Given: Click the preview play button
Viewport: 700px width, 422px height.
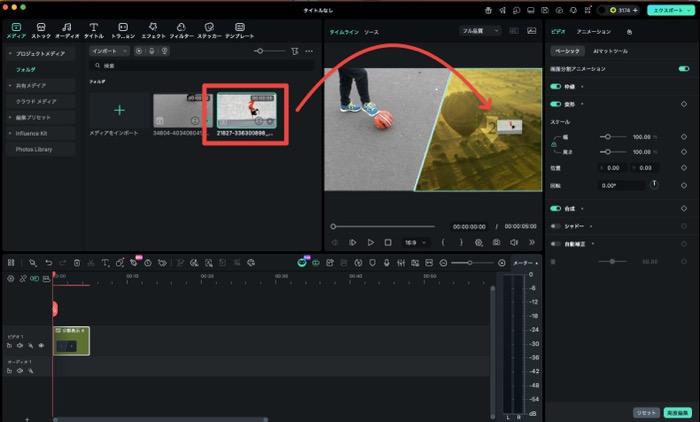Looking at the screenshot, I should point(371,242).
